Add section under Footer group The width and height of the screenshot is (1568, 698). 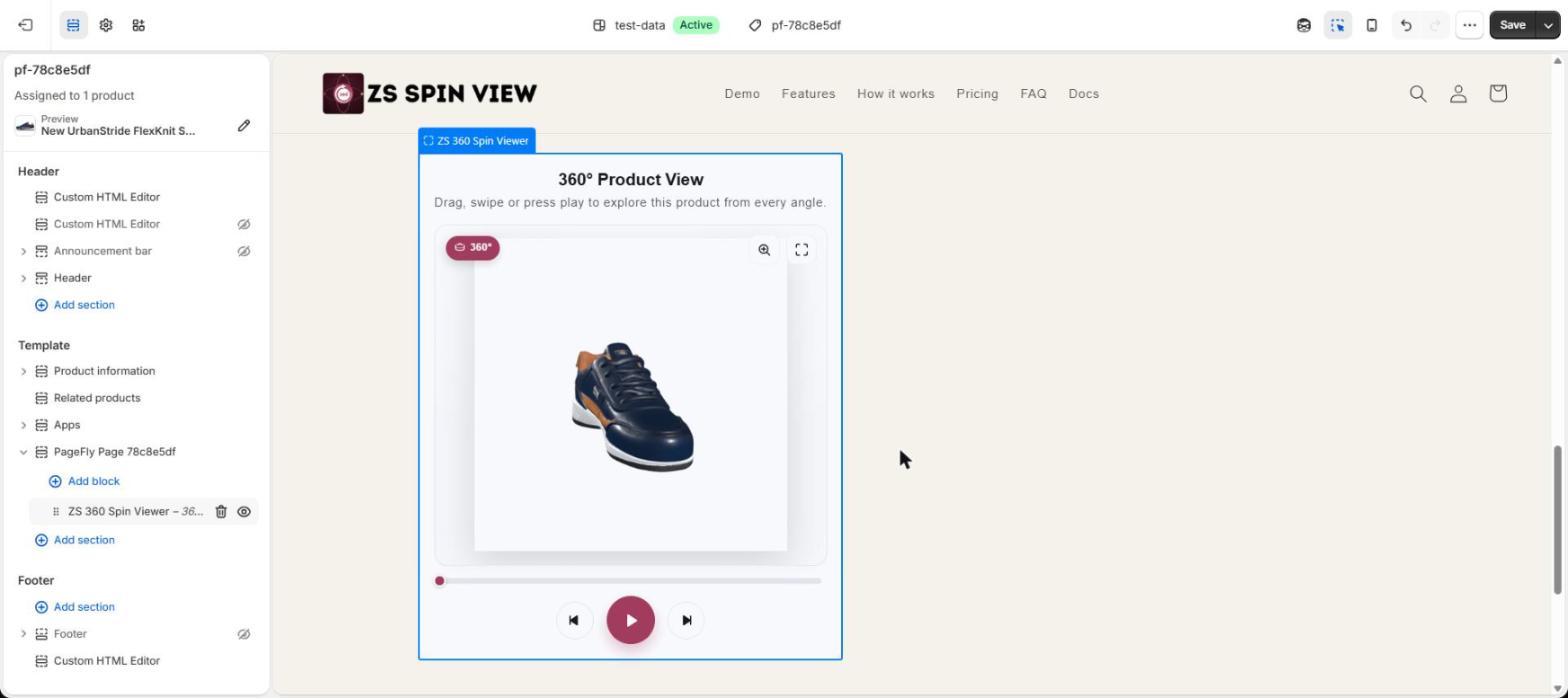(x=75, y=607)
